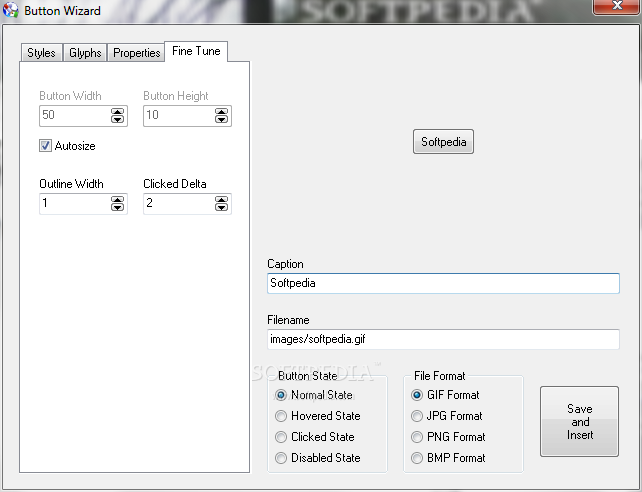Click inside the Caption text field
Image resolution: width=642 pixels, height=492 pixels.
(x=443, y=283)
